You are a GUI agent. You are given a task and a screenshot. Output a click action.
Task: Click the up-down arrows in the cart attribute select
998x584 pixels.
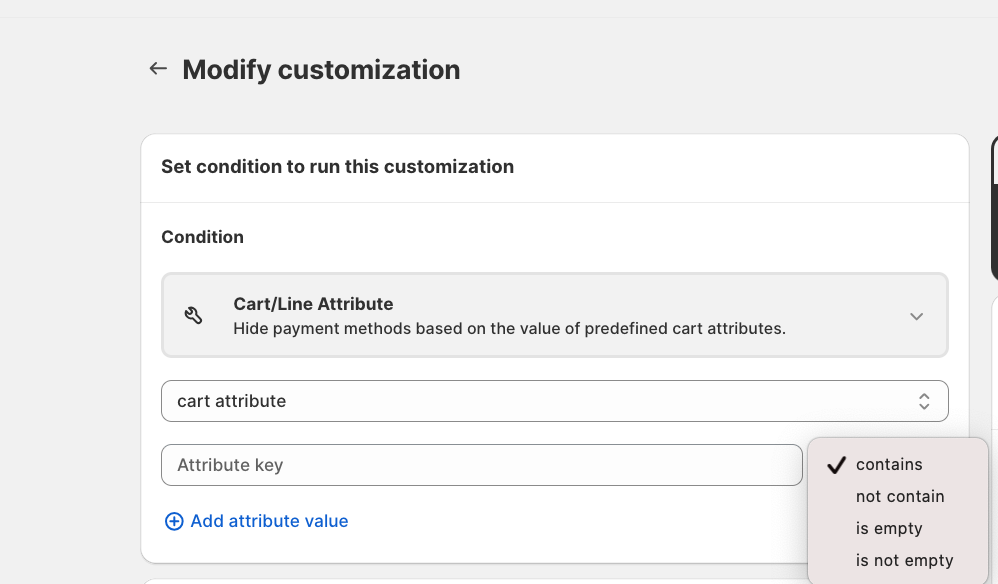click(x=924, y=401)
